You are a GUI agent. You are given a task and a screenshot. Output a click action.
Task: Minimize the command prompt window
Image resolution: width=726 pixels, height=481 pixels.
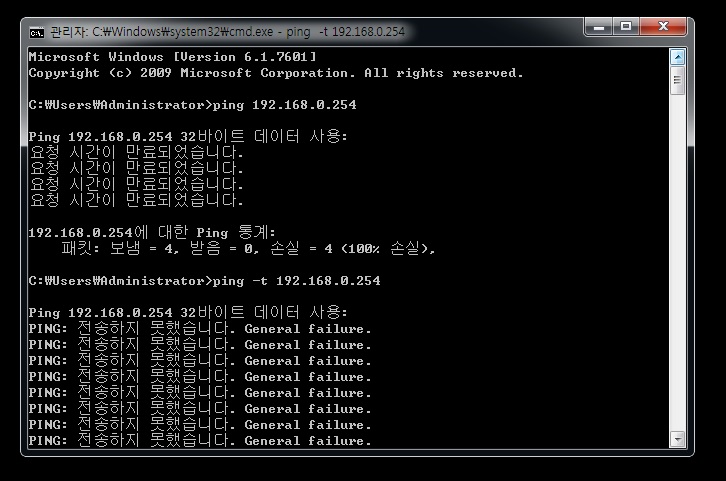pyautogui.click(x=599, y=27)
